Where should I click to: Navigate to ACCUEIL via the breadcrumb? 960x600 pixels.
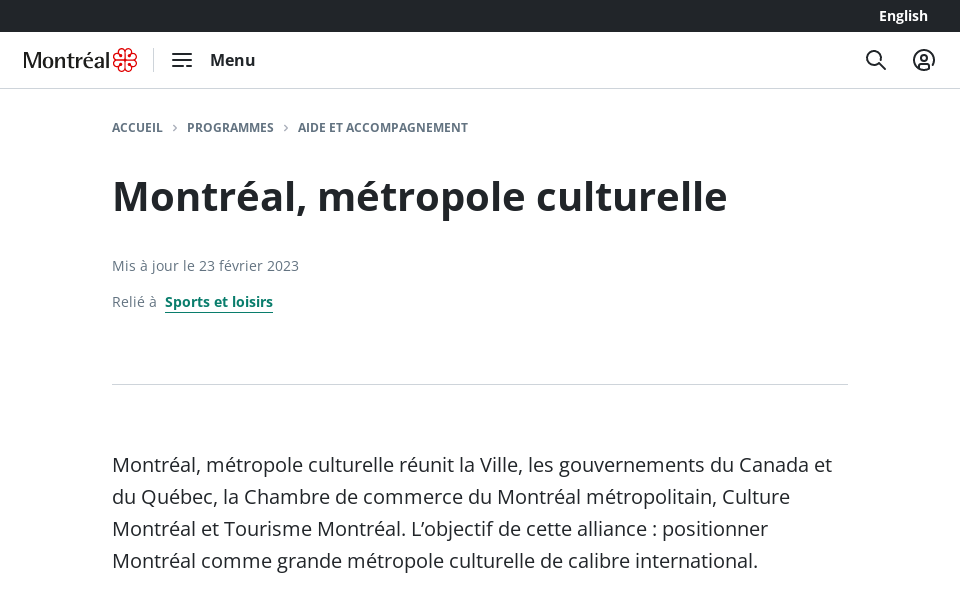click(137, 127)
